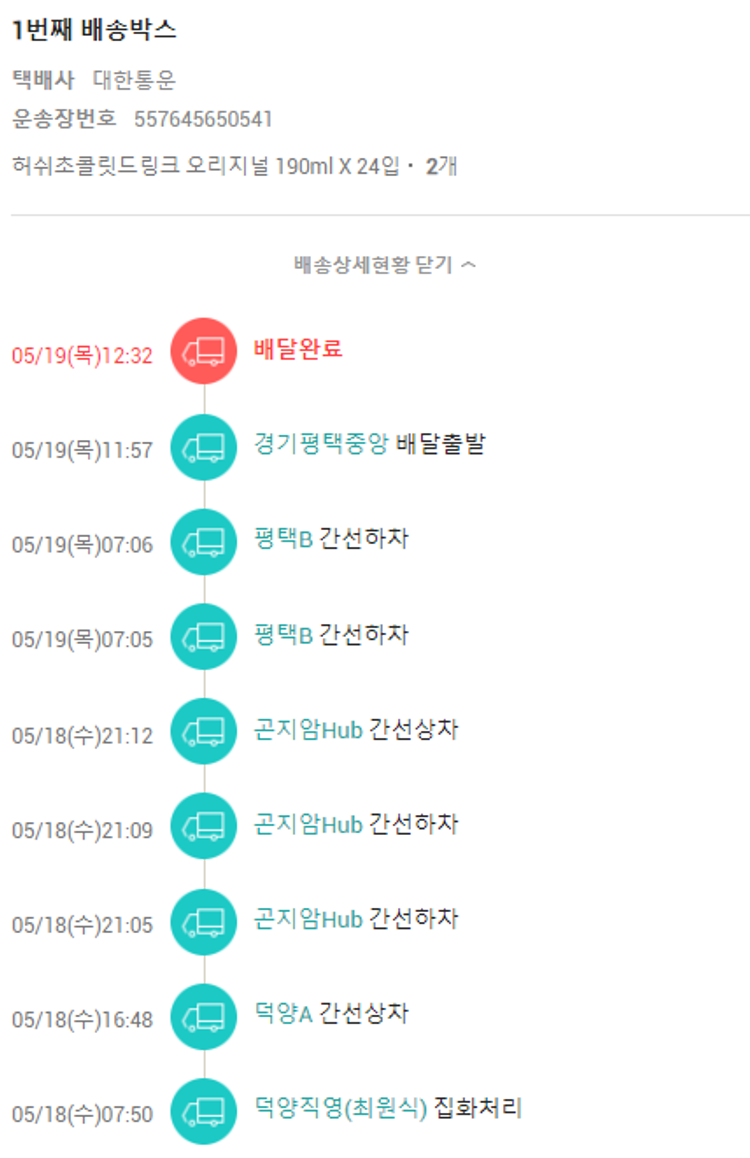Click truck icon beside 덕양A 간선상차
The width and height of the screenshot is (750, 1158).
pos(204,1016)
